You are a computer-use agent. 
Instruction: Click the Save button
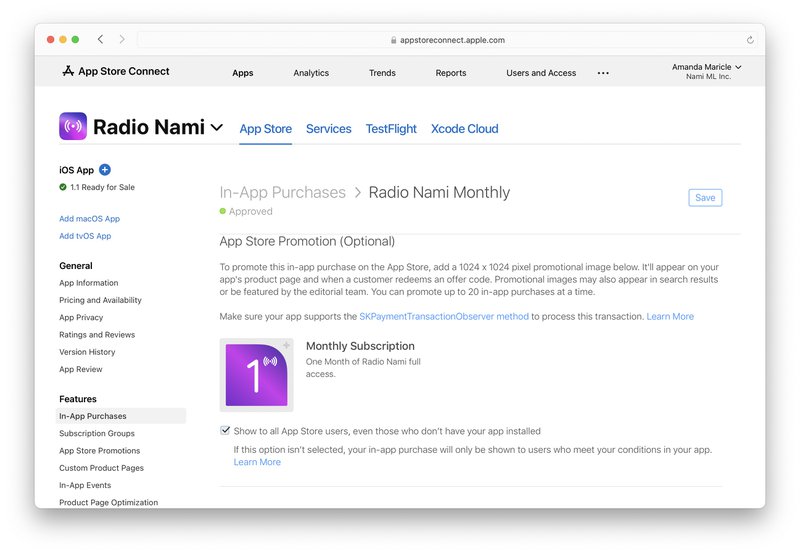(x=705, y=197)
